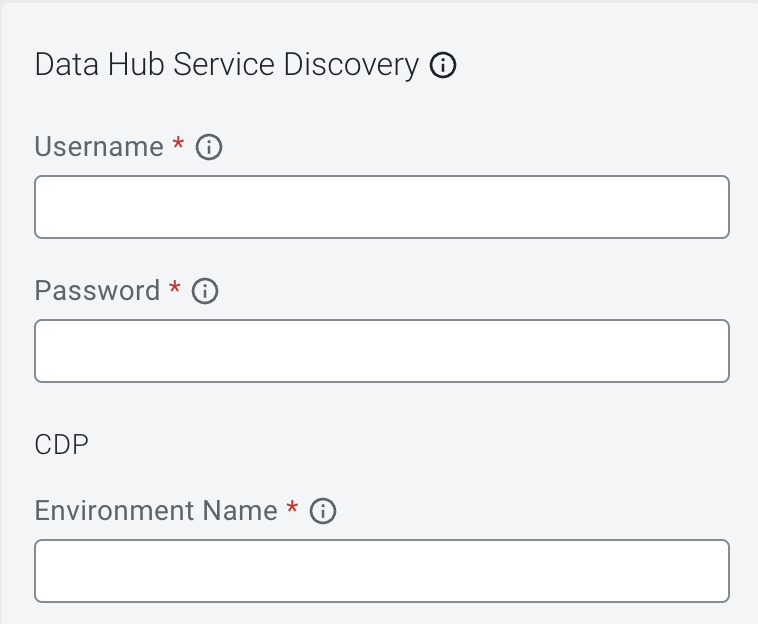Click the red asterisk after Environment Name
Screen dimensions: 758x624
292,507
